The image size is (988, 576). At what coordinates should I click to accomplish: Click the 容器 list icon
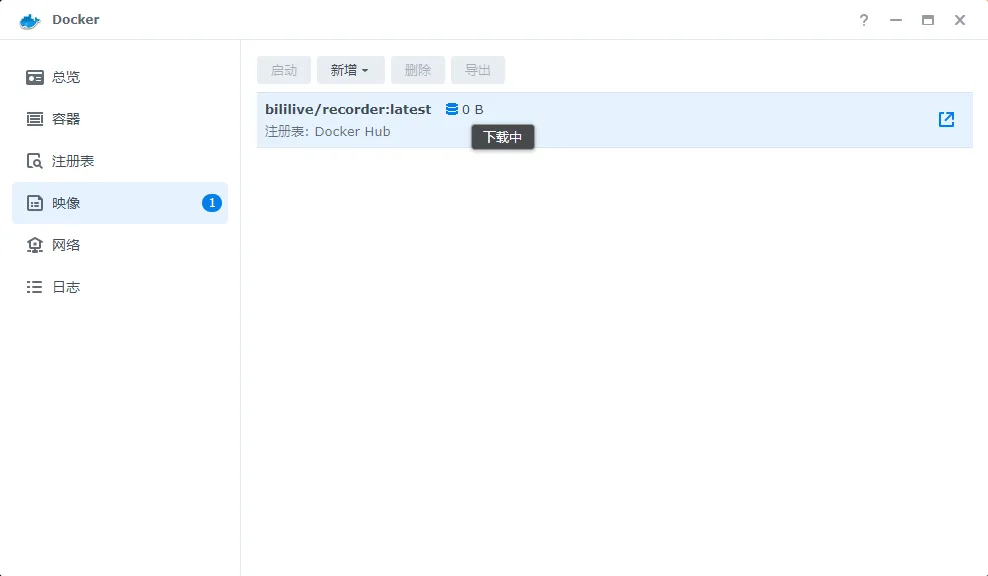pyautogui.click(x=35, y=119)
